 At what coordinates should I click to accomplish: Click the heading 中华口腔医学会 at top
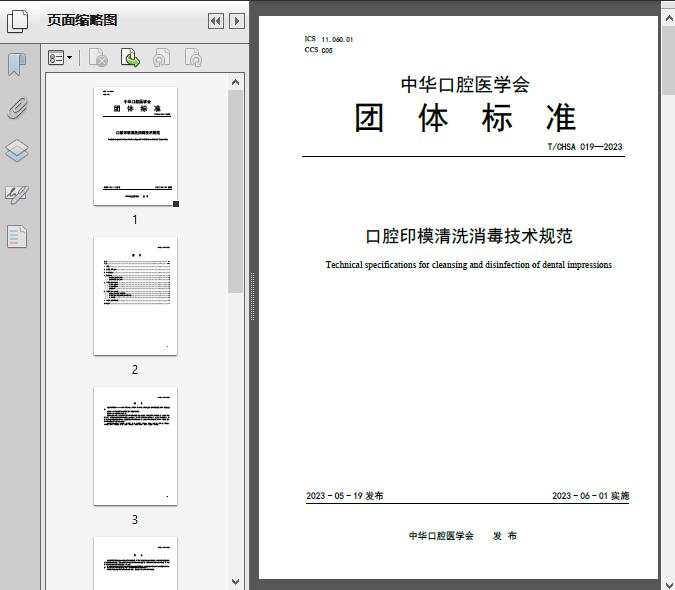coord(465,84)
